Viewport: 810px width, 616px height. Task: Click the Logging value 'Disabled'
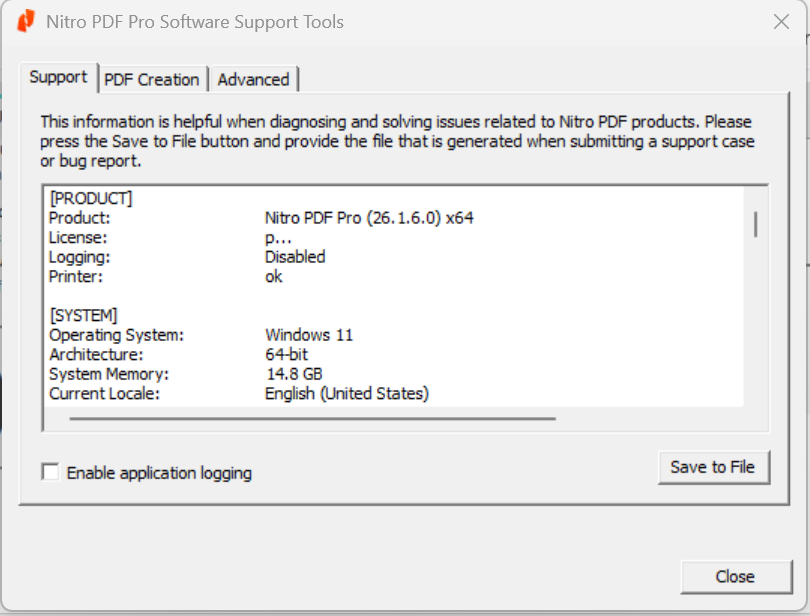[x=295, y=257]
